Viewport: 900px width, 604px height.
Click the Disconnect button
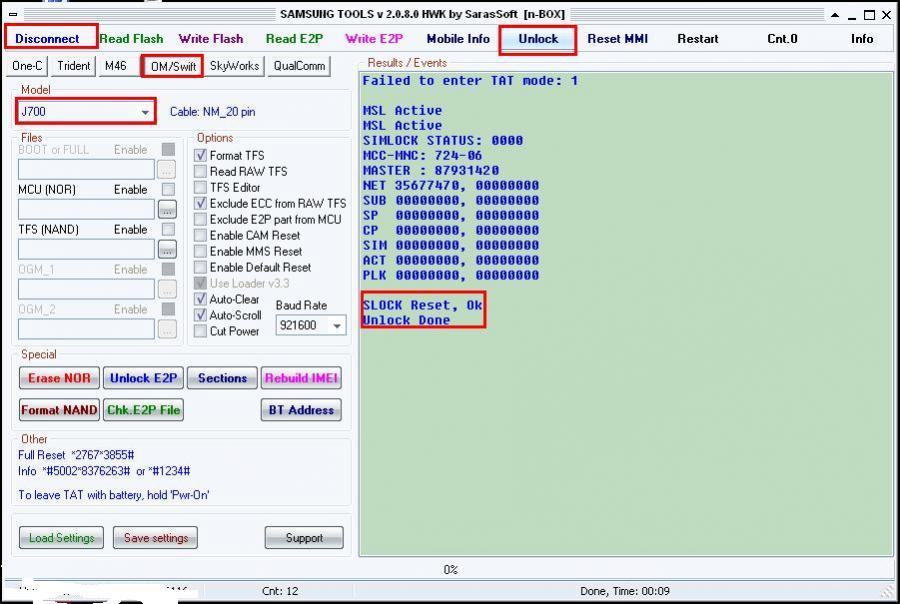(x=47, y=38)
